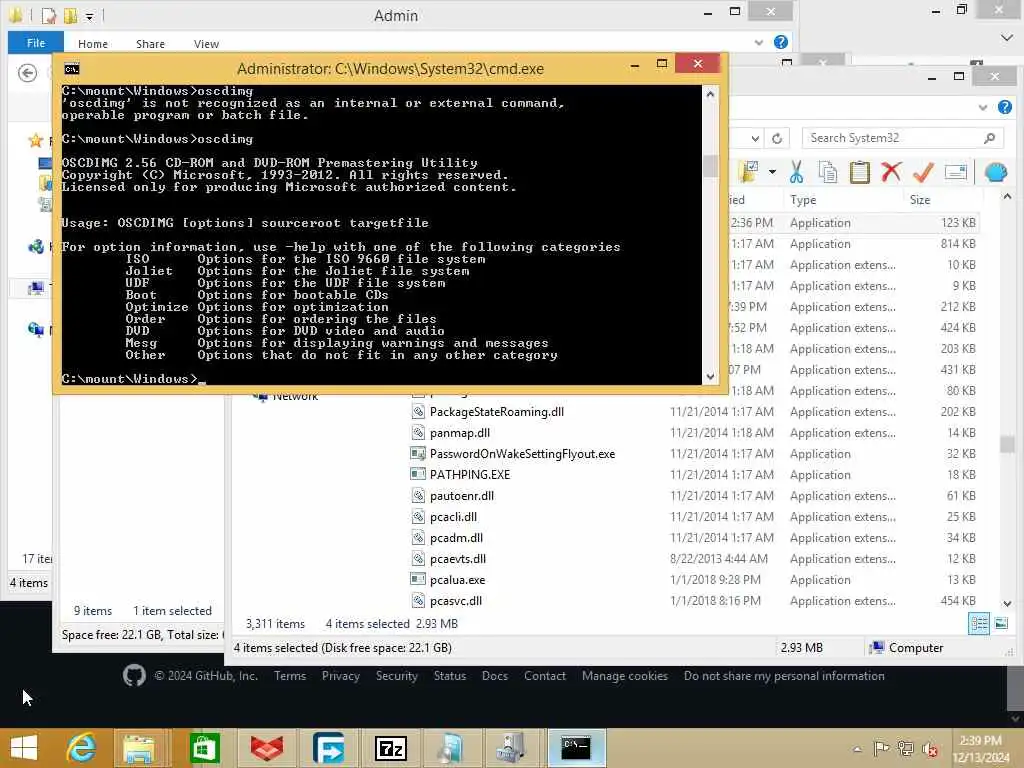Screen dimensions: 1024x768
Task: Click the orange checkmark Rename icon
Action: pos(923,172)
